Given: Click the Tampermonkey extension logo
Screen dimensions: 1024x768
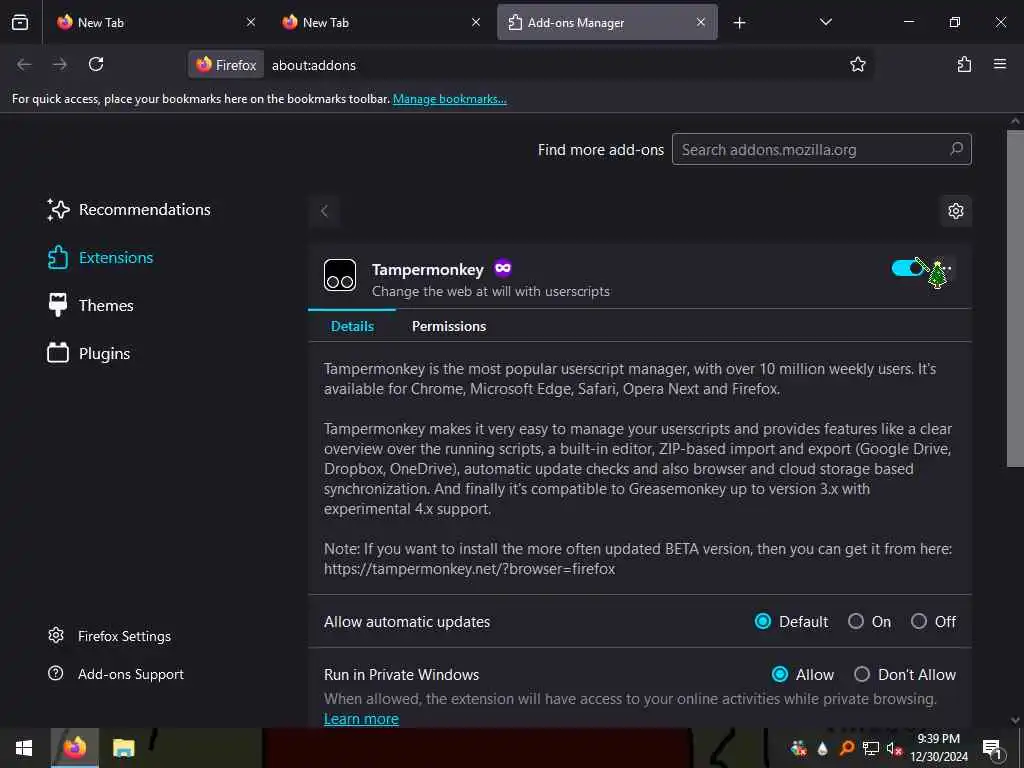Looking at the screenshot, I should [340, 275].
